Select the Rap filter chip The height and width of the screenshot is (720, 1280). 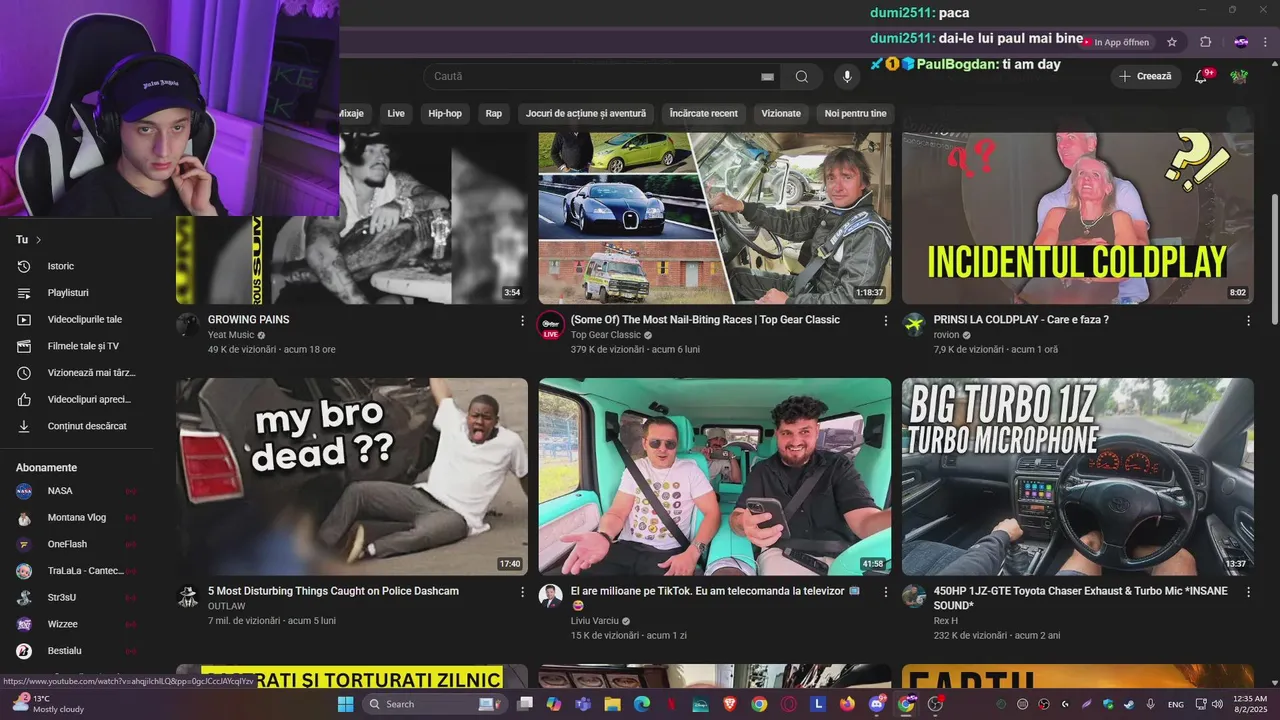pos(494,113)
